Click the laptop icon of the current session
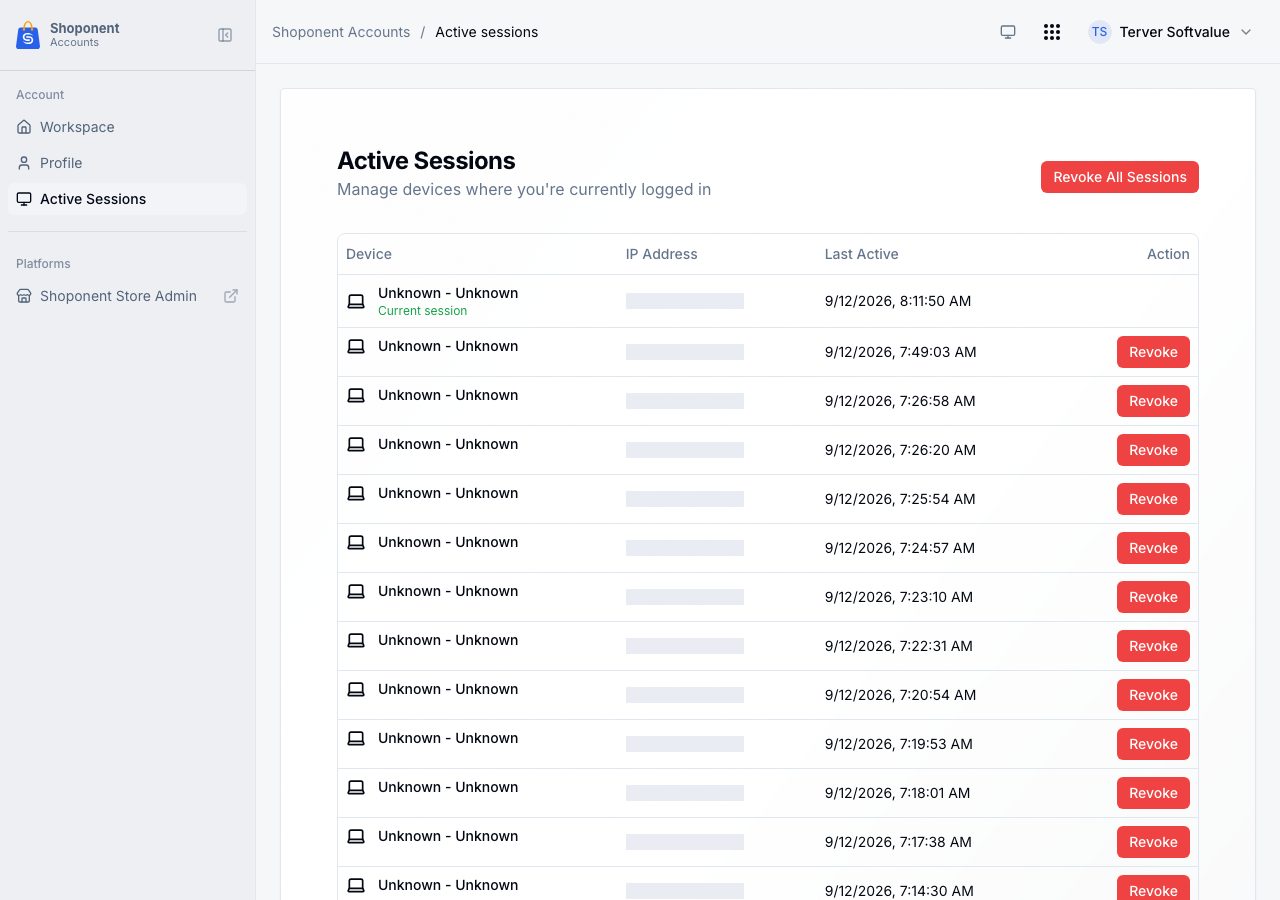Viewport: 1280px width, 900px height. [x=356, y=301]
